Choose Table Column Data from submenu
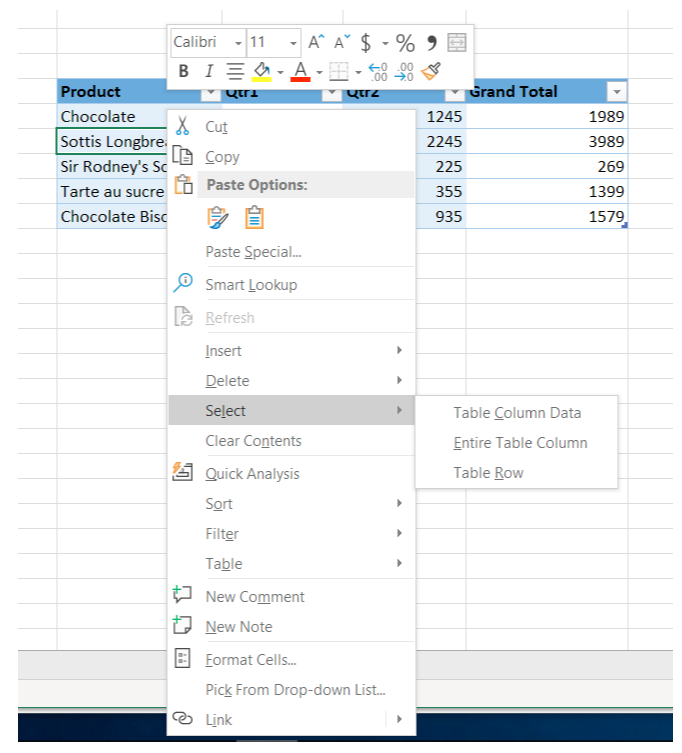 click(517, 412)
